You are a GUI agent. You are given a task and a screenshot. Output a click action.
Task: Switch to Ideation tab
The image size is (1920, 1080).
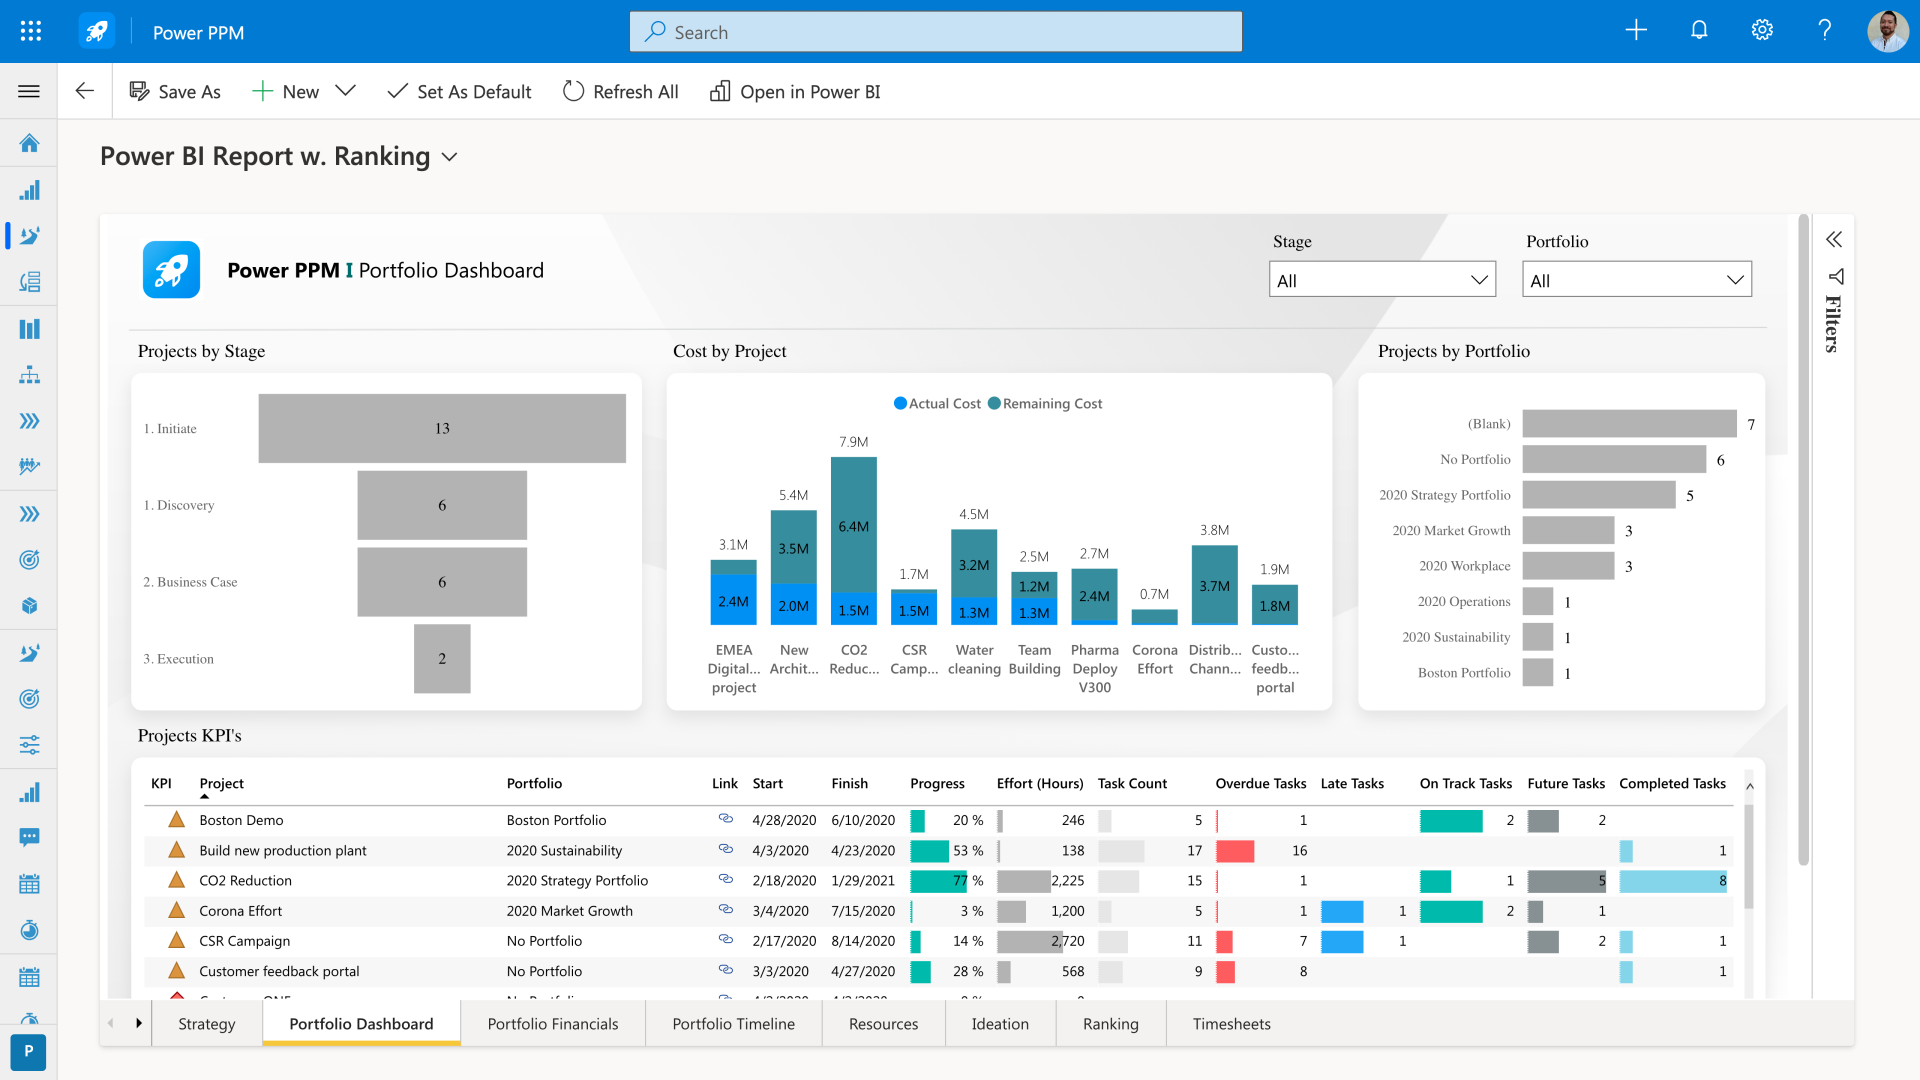(x=1000, y=1024)
